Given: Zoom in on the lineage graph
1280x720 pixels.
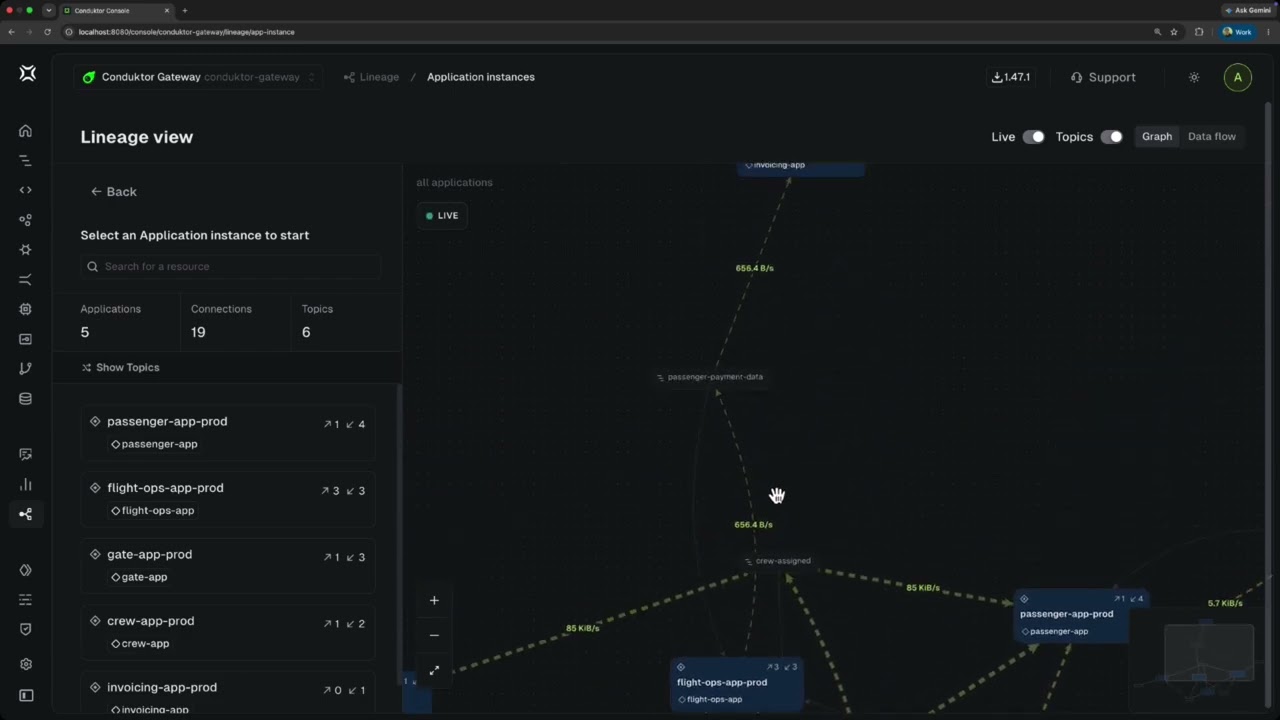Looking at the screenshot, I should 434,600.
